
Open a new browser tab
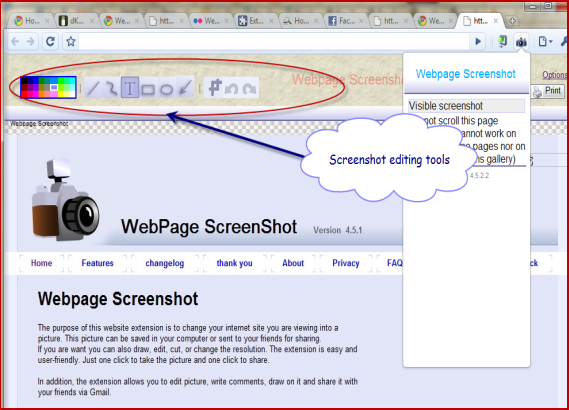pos(512,21)
